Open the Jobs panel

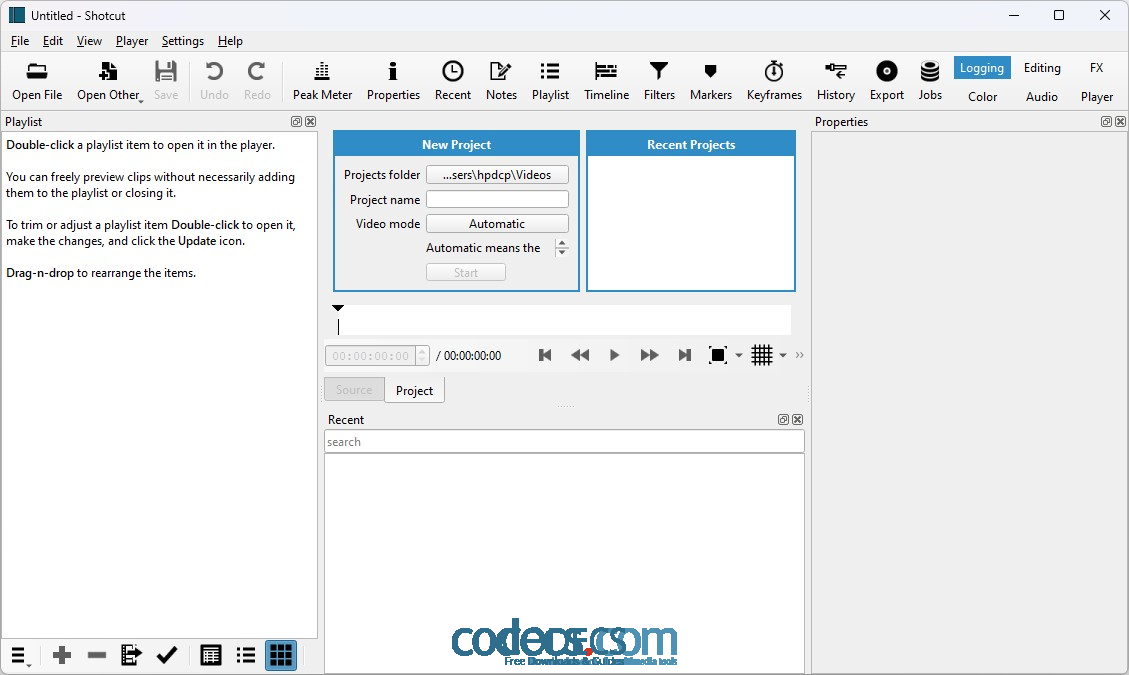pyautogui.click(x=930, y=81)
